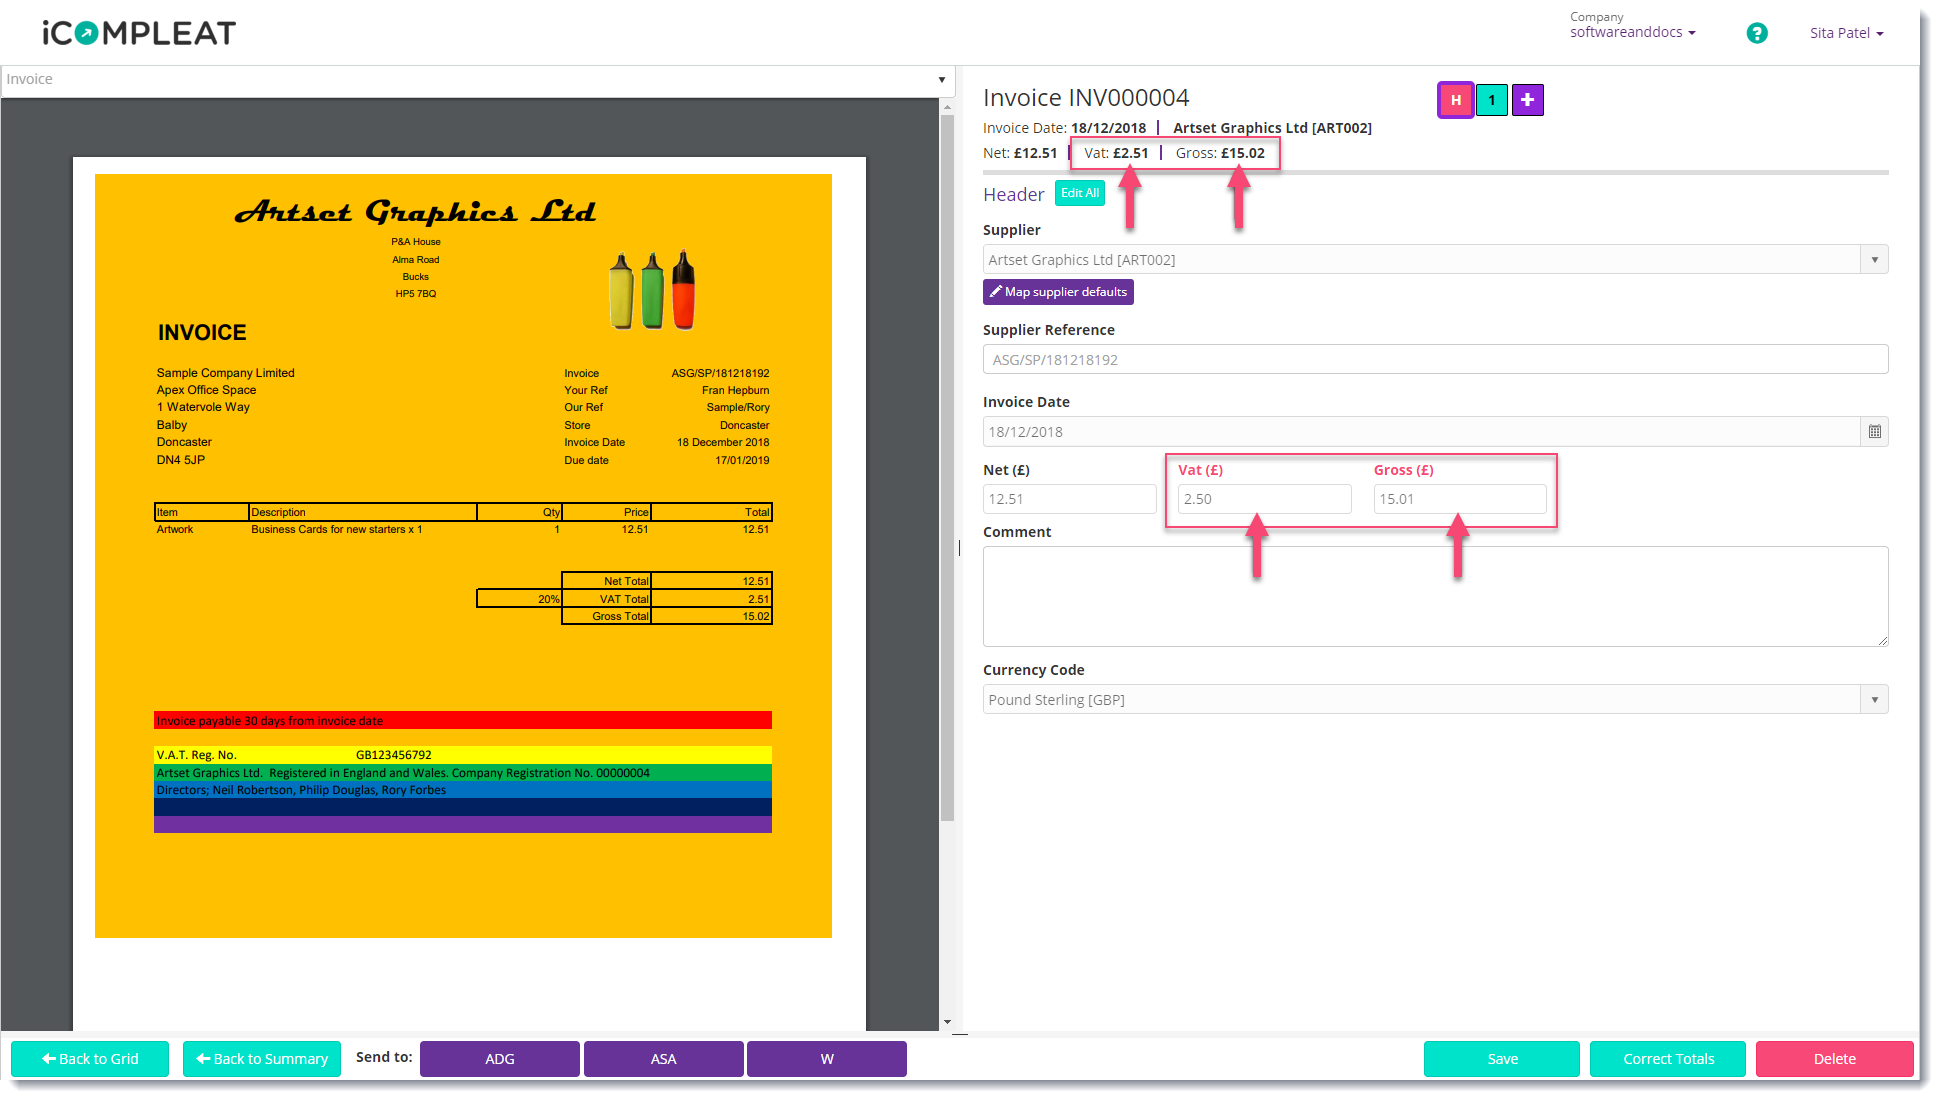Click the Net: £12.51 summary value
Image resolution: width=1940 pixels, height=1100 pixels.
(x=1020, y=153)
